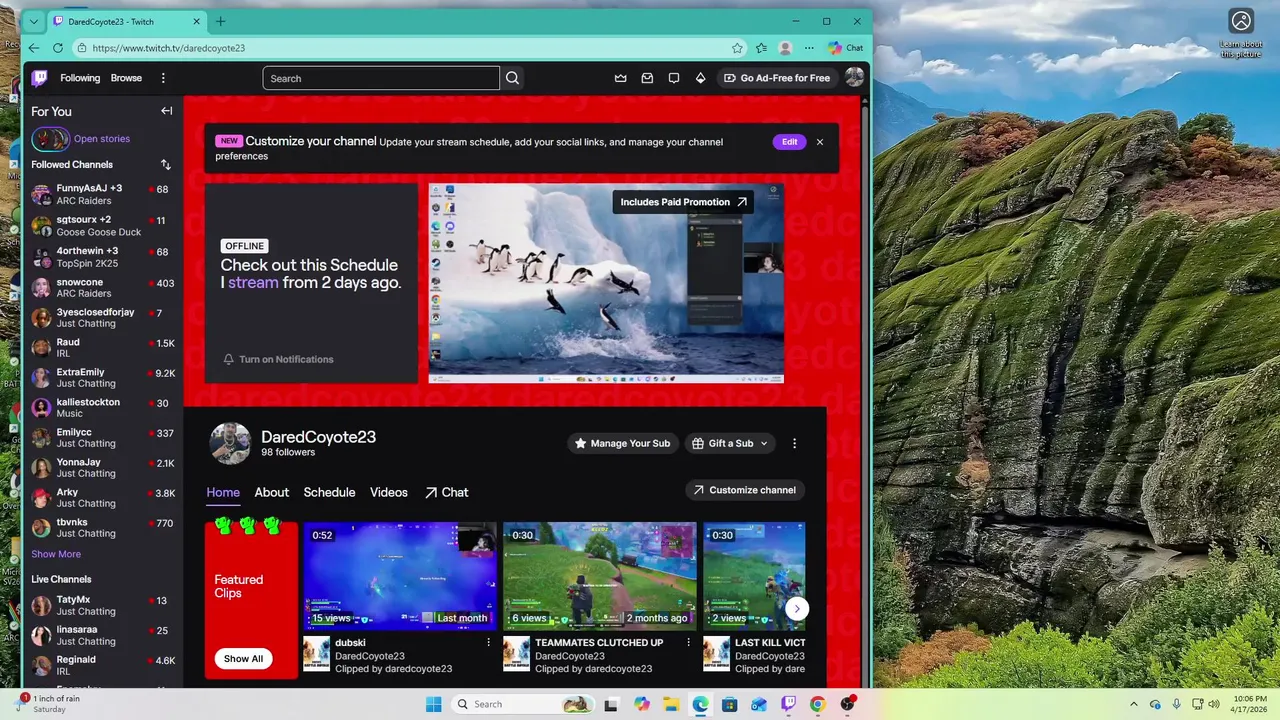This screenshot has height=720, width=1280.
Task: Open the Whispers speech bubble icon
Action: (674, 78)
